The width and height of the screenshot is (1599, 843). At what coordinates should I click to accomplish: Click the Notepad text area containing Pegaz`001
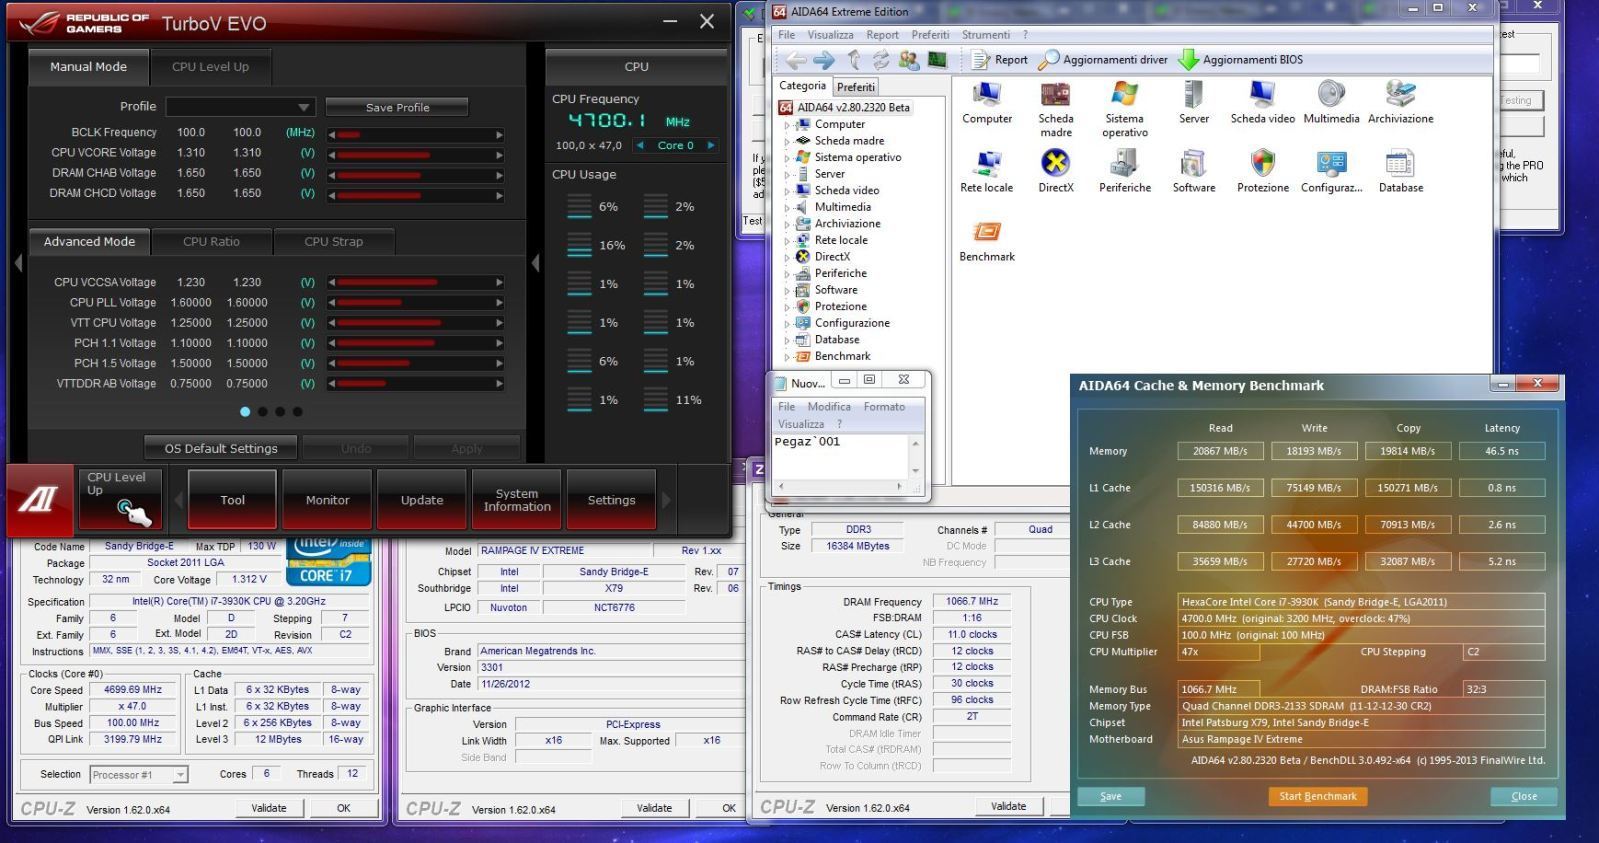[841, 456]
